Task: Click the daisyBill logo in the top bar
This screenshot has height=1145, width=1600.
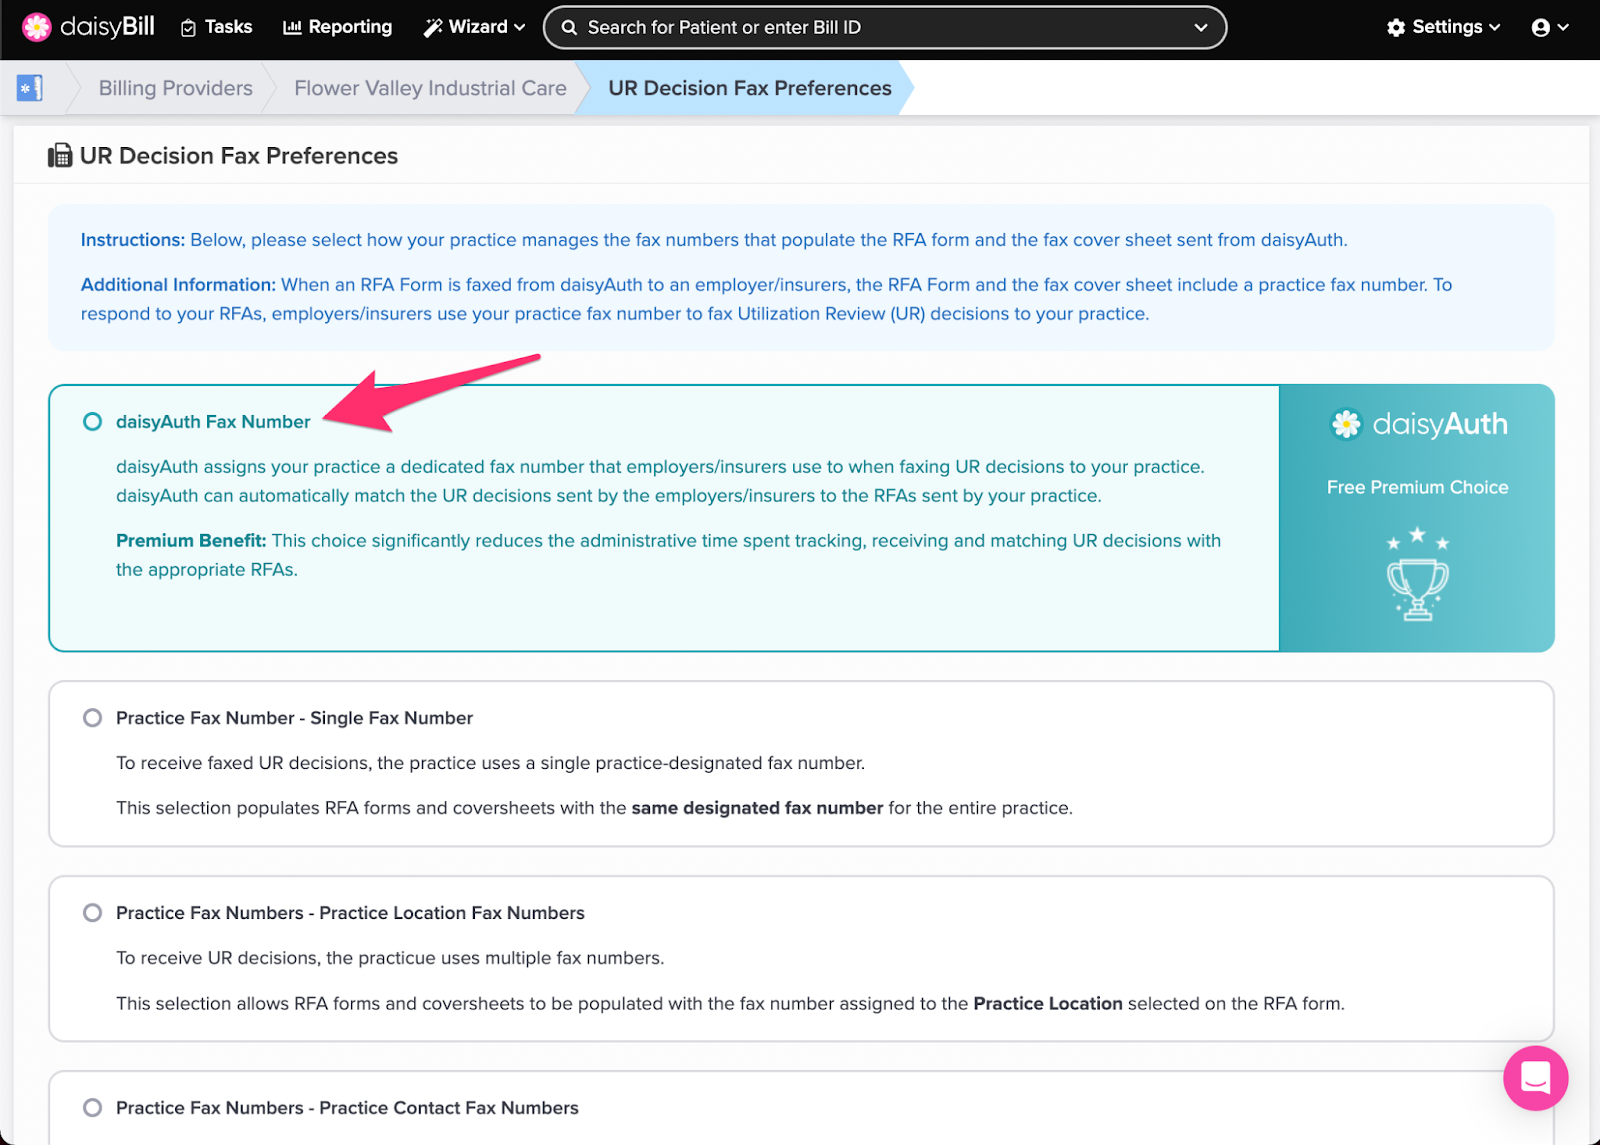Action: click(88, 27)
